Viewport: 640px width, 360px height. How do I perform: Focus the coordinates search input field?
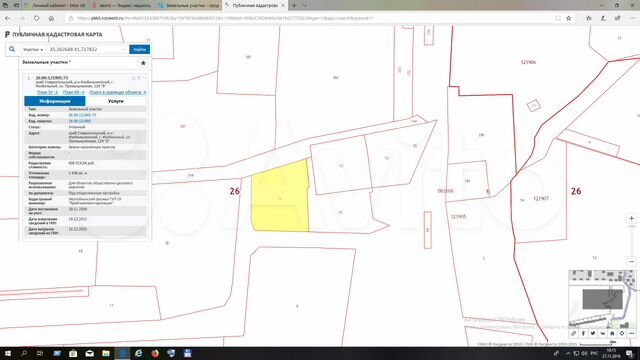tap(87, 49)
